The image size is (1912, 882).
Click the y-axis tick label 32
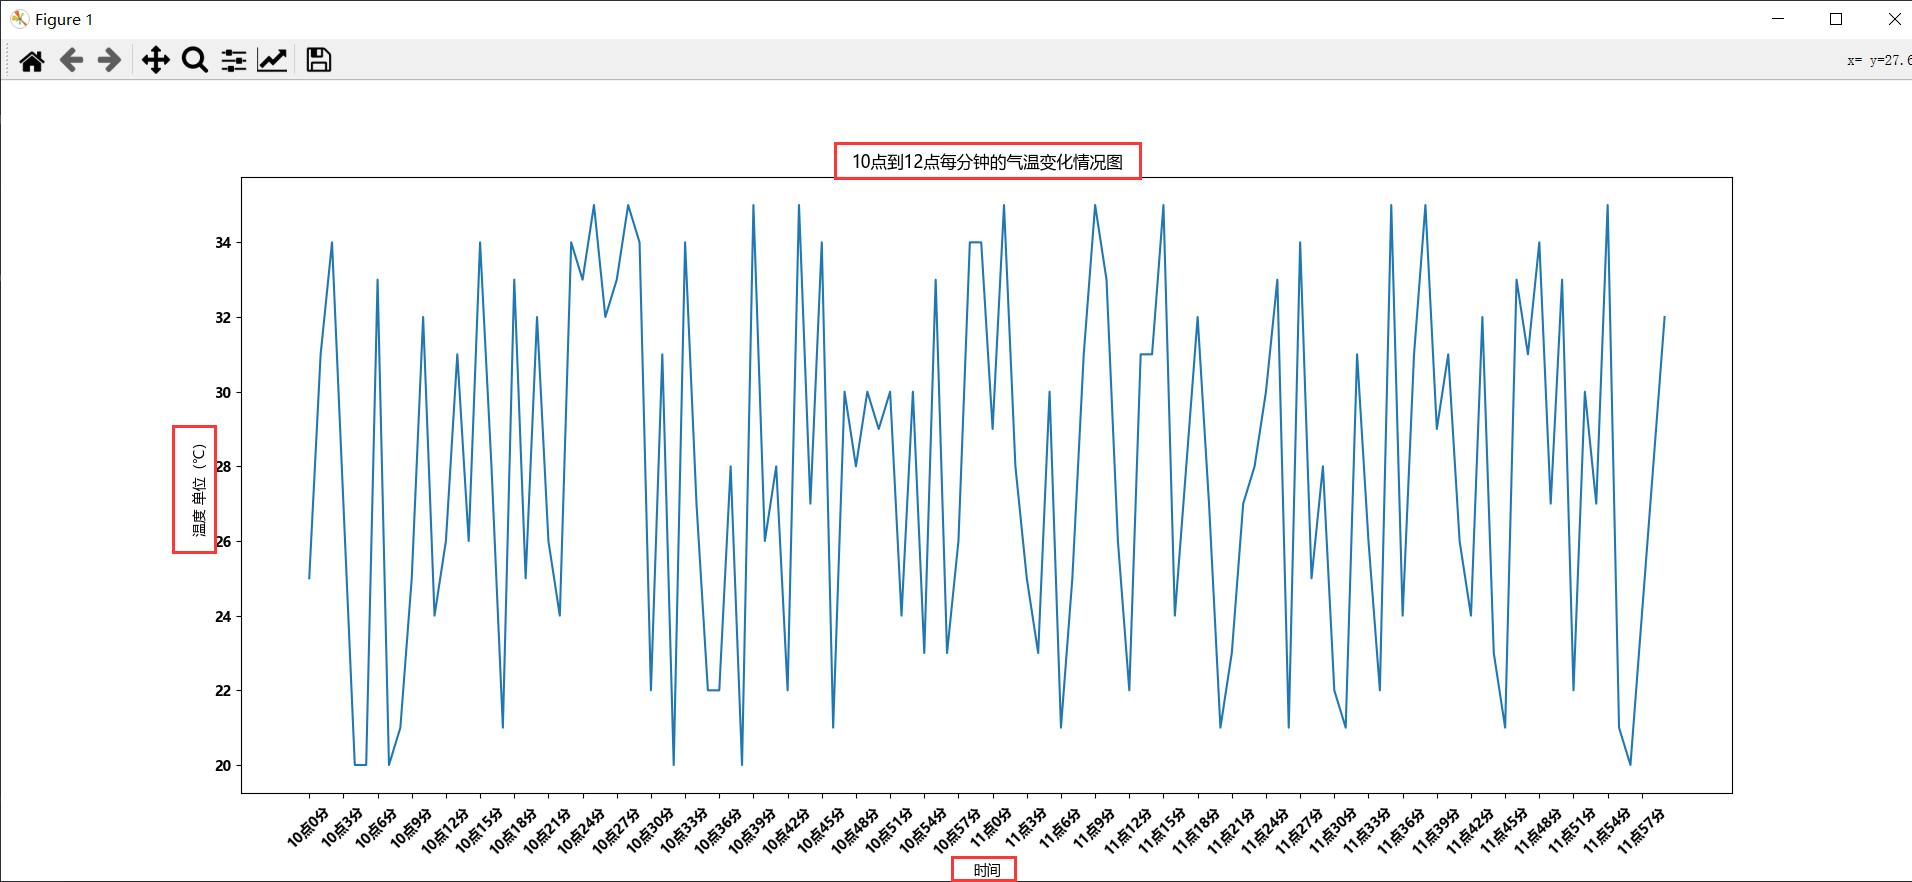223,318
